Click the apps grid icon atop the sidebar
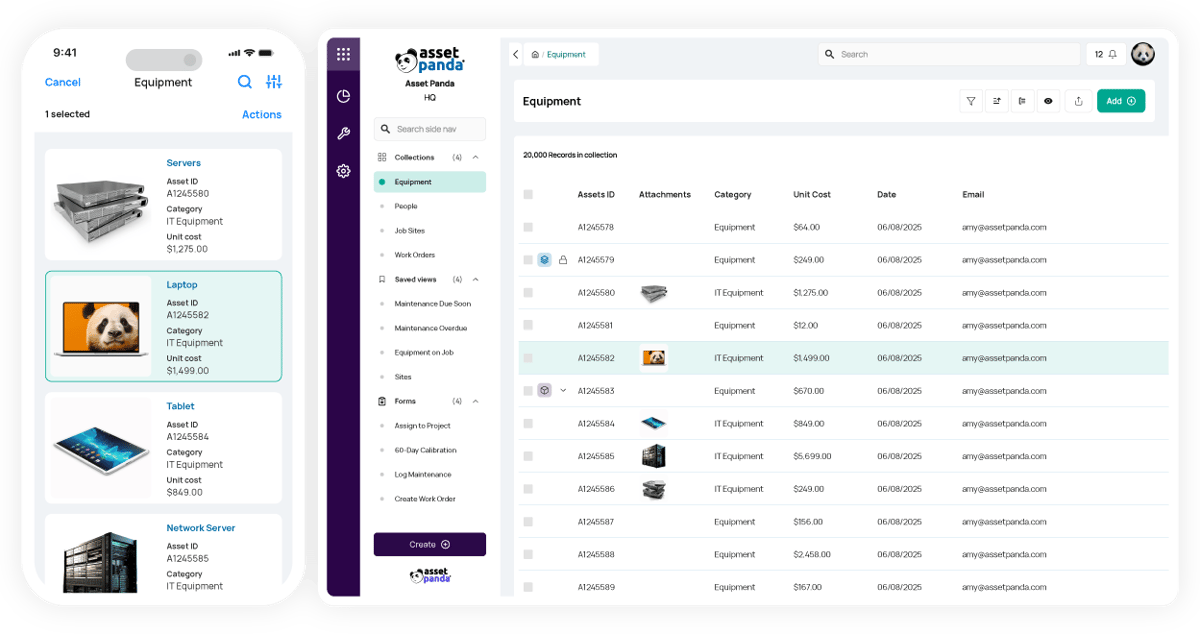The image size is (1200, 634). coord(343,53)
